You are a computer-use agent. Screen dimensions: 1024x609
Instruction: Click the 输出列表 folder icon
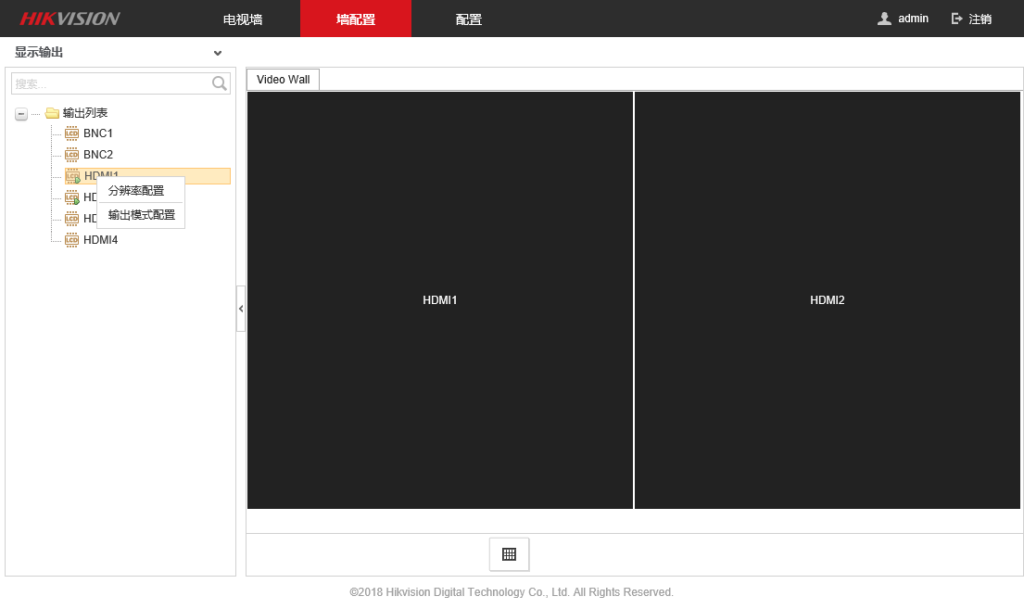[52, 113]
